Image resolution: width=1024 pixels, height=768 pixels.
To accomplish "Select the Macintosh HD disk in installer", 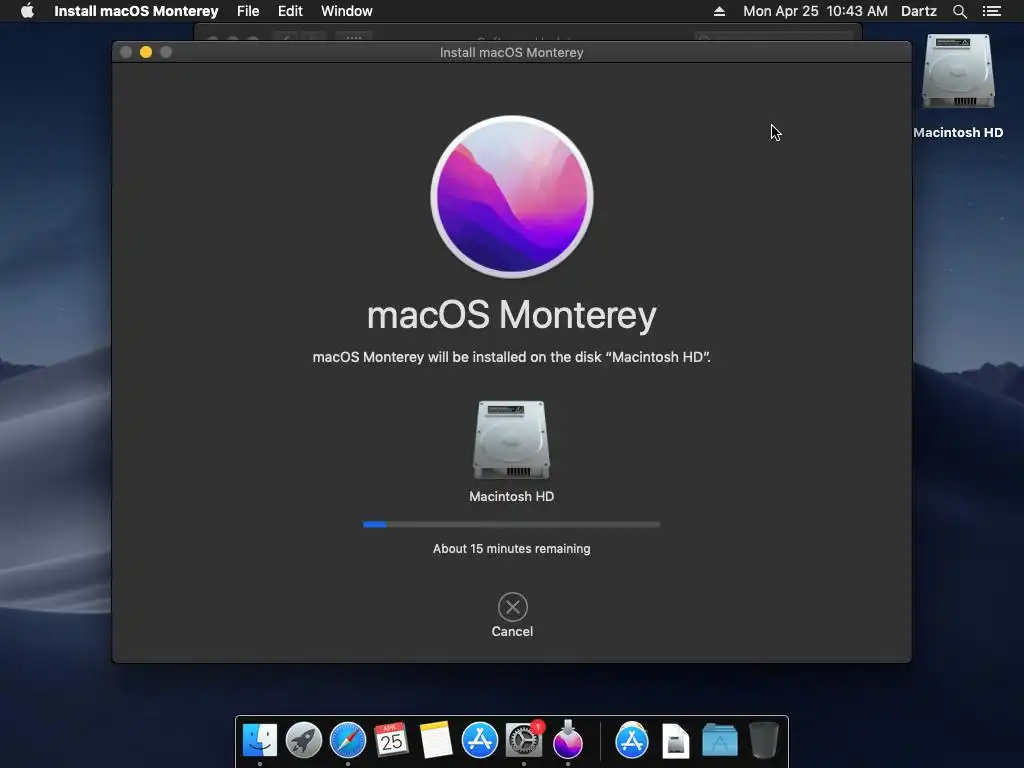I will (x=511, y=440).
